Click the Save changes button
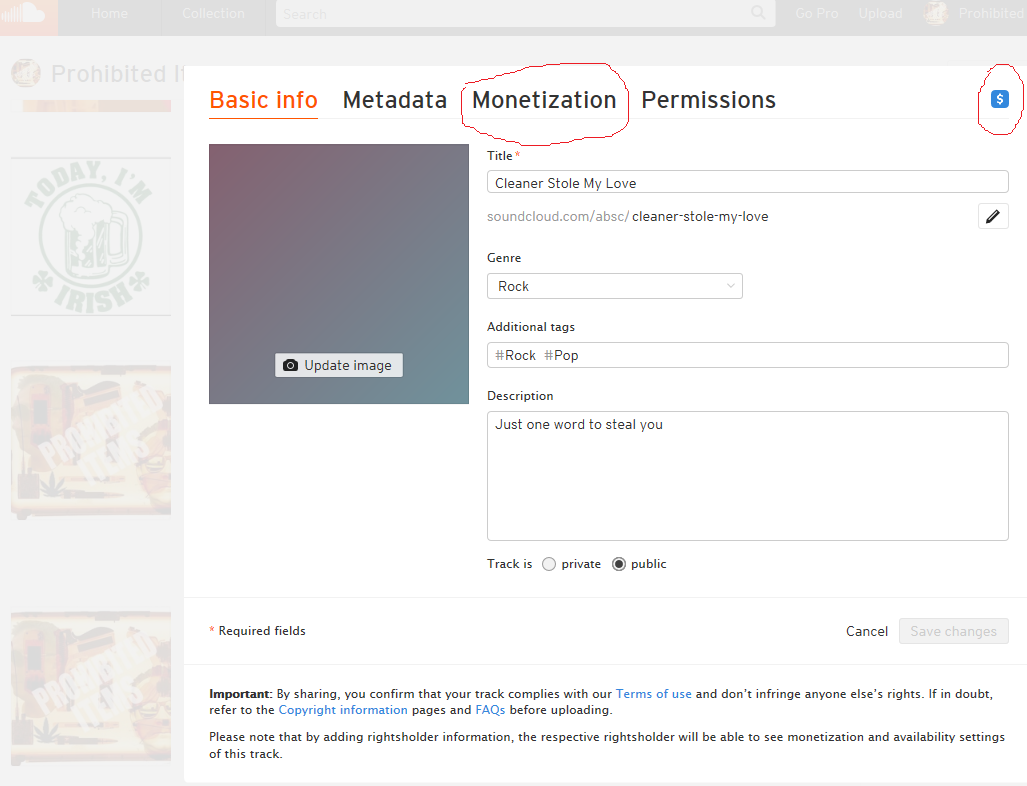 (953, 631)
